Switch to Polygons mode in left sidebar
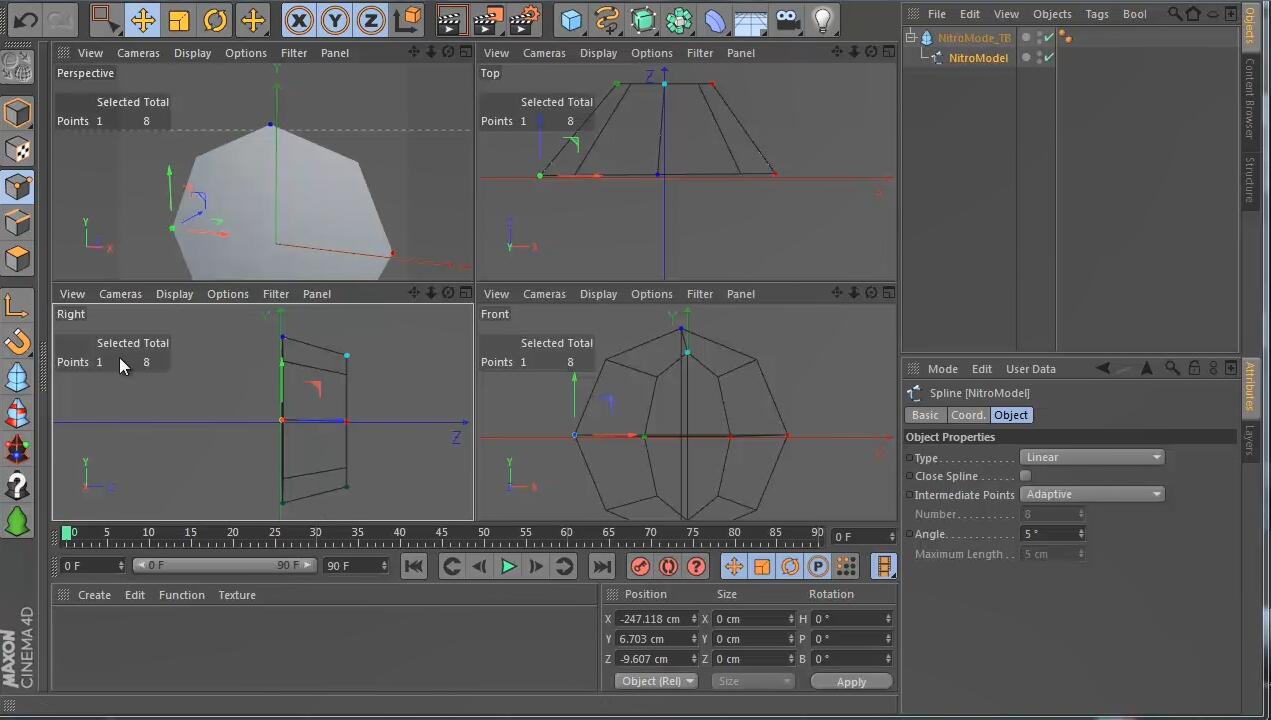This screenshot has height=720, width=1271. 17,259
